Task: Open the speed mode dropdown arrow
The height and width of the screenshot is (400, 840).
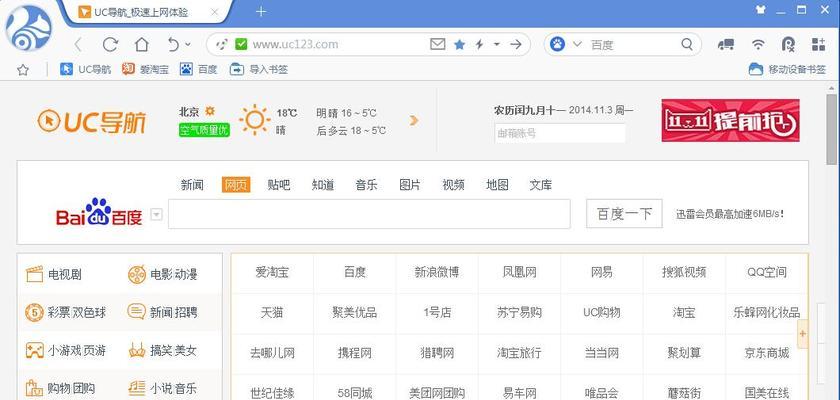Action: pos(497,44)
